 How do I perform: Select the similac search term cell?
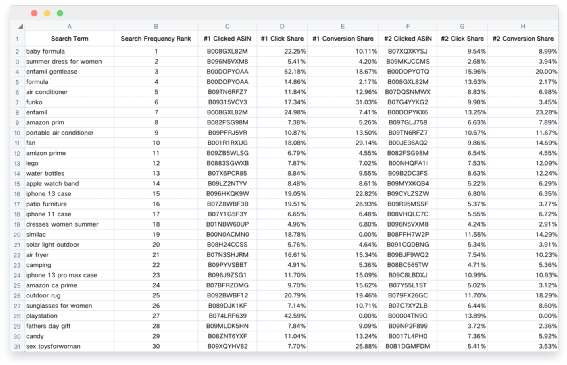tap(69, 234)
